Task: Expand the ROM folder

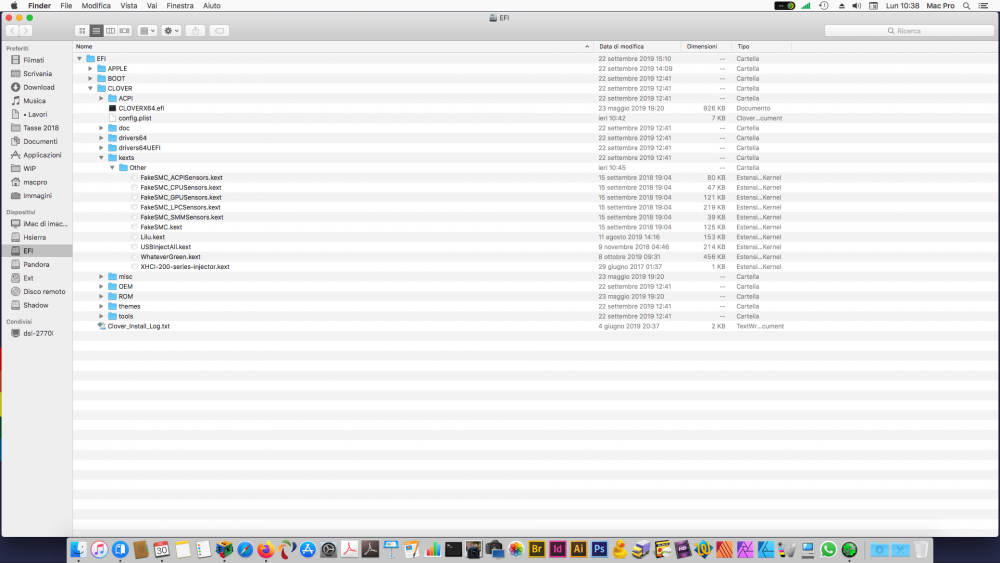Action: tap(101, 296)
